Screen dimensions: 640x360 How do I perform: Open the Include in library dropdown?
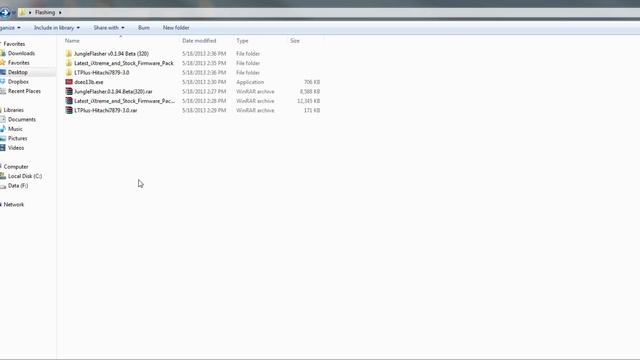click(x=57, y=28)
